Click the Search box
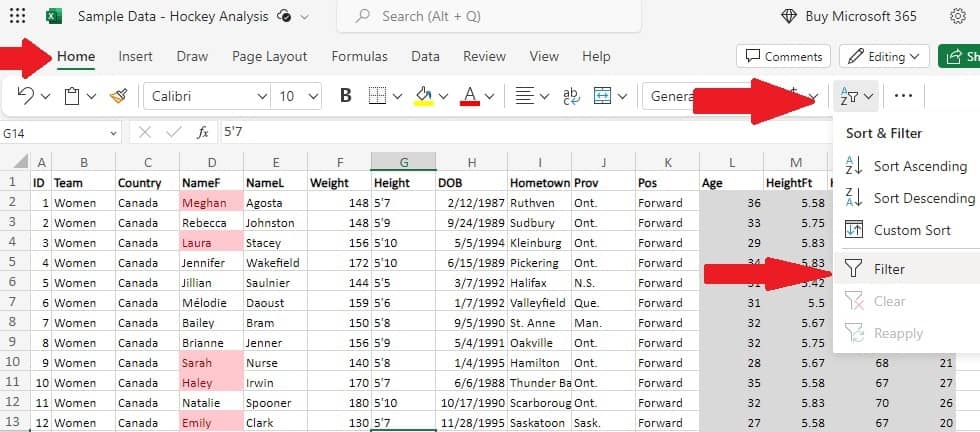The width and height of the screenshot is (980, 432). [489, 16]
